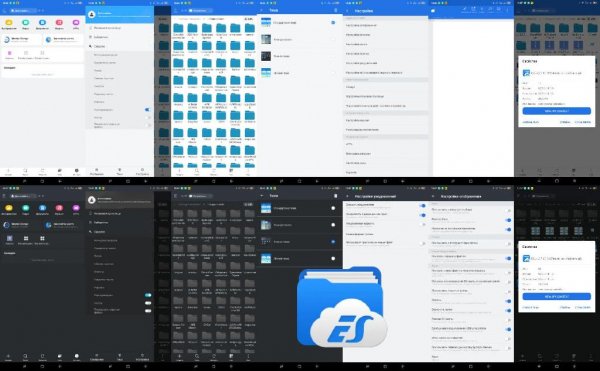Go back from the Настройки отображения screen
The height and width of the screenshot is (371, 600).
point(433,196)
